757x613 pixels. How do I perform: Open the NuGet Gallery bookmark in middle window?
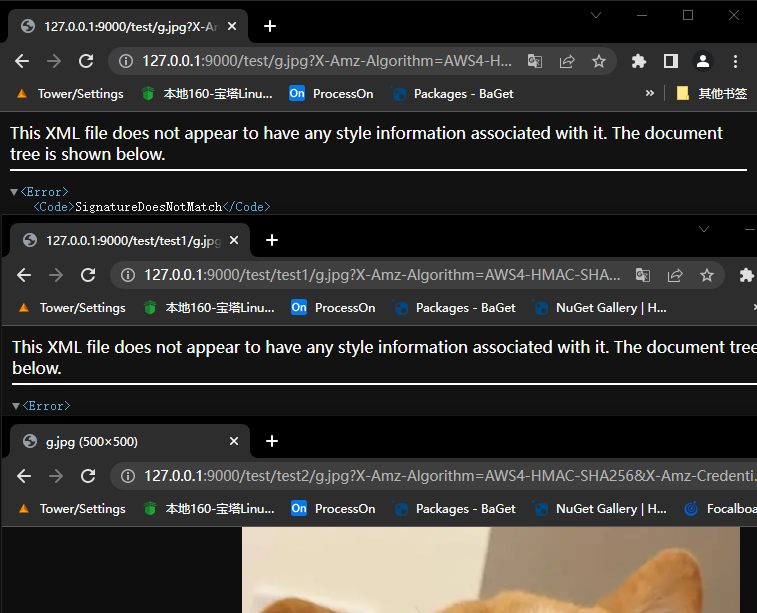tap(600, 308)
